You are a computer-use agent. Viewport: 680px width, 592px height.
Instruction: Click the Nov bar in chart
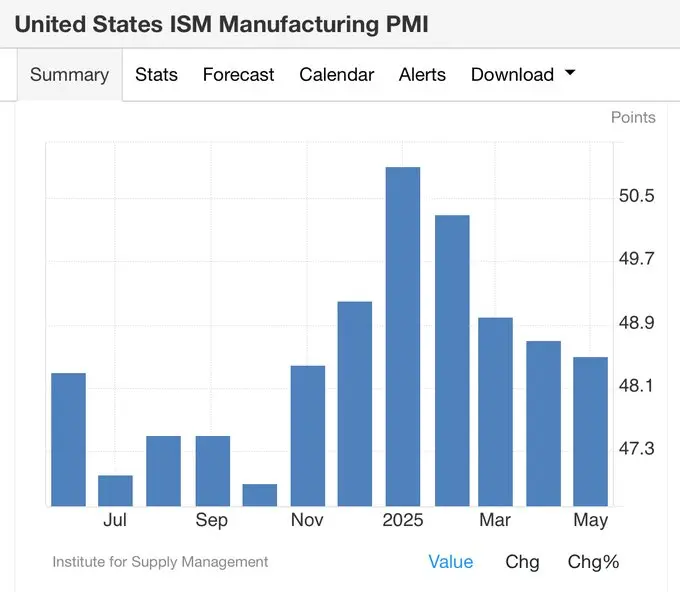coord(308,435)
